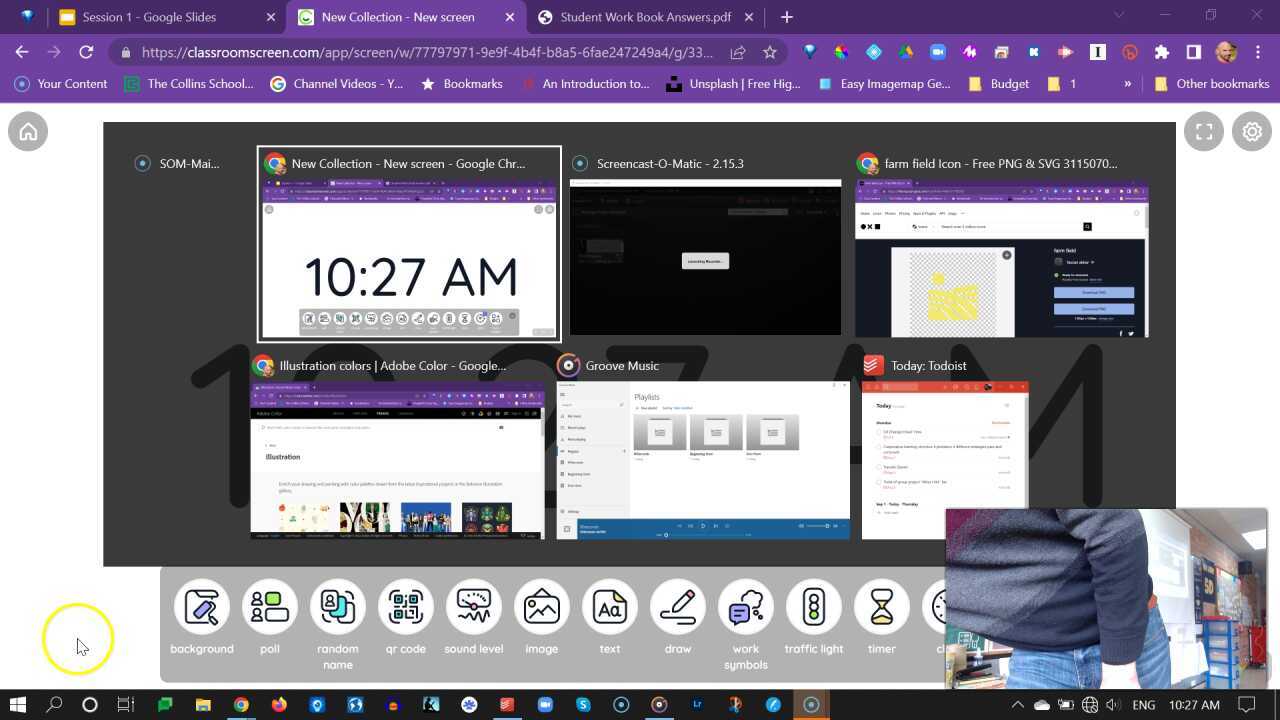Add an image widget
Viewport: 1280px width, 720px height.
542,607
